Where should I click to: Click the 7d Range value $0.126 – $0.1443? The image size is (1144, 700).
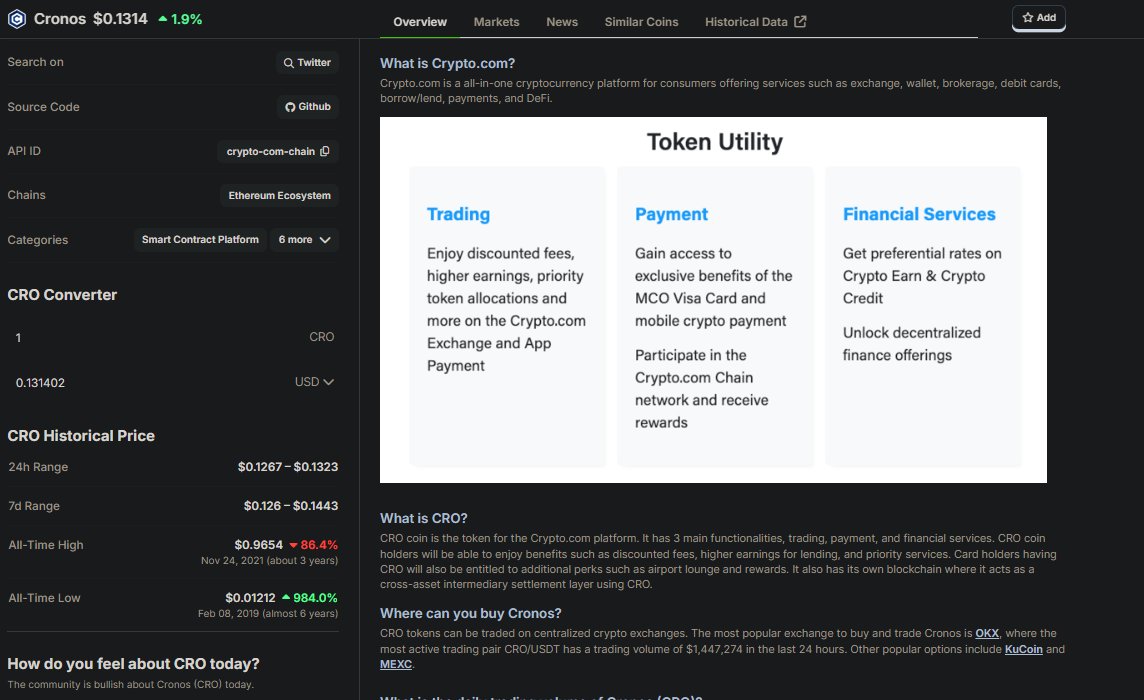pyautogui.click(x=290, y=506)
